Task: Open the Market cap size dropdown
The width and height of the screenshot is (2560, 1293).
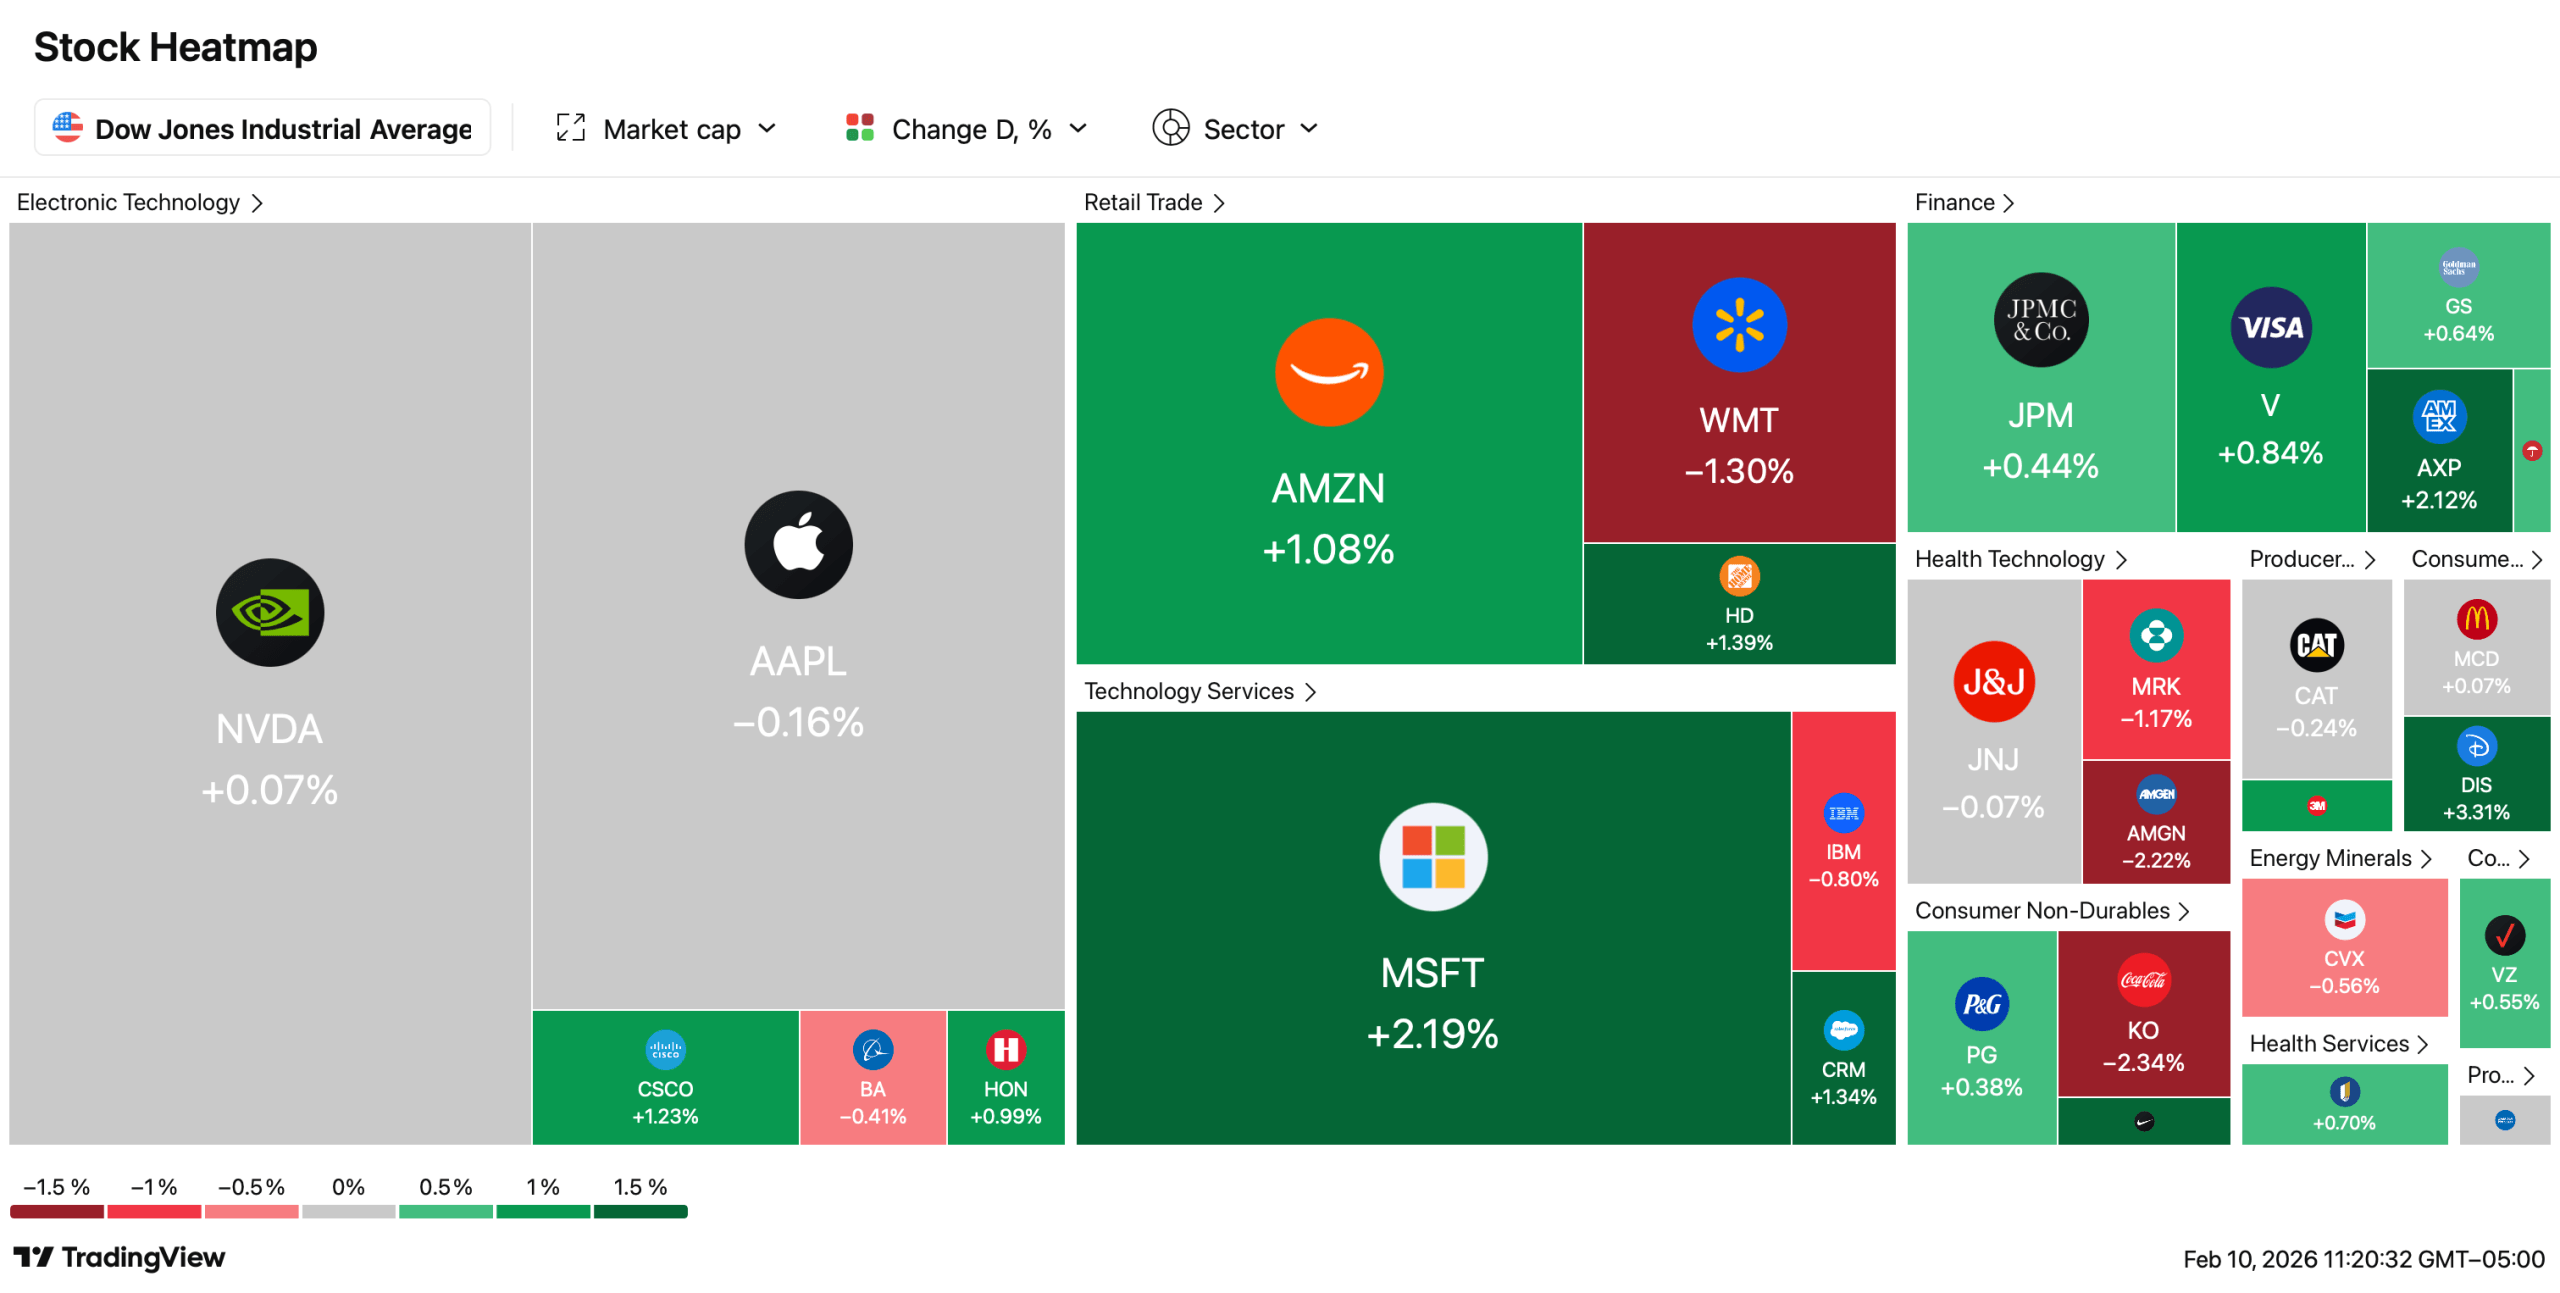Action: click(x=667, y=129)
